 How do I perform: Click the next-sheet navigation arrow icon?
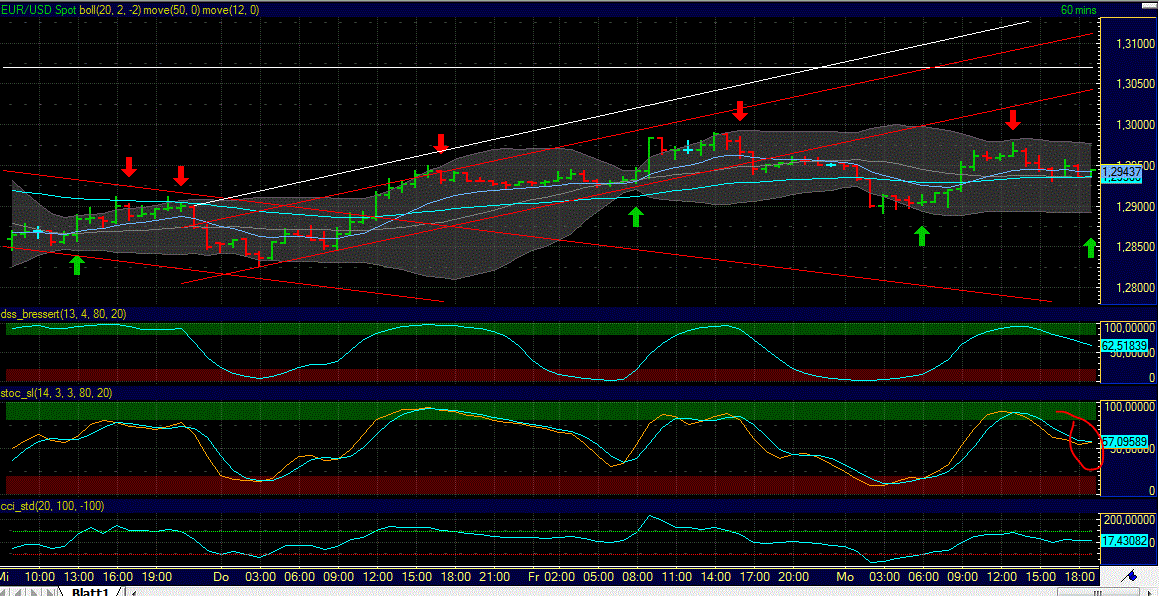(34, 590)
